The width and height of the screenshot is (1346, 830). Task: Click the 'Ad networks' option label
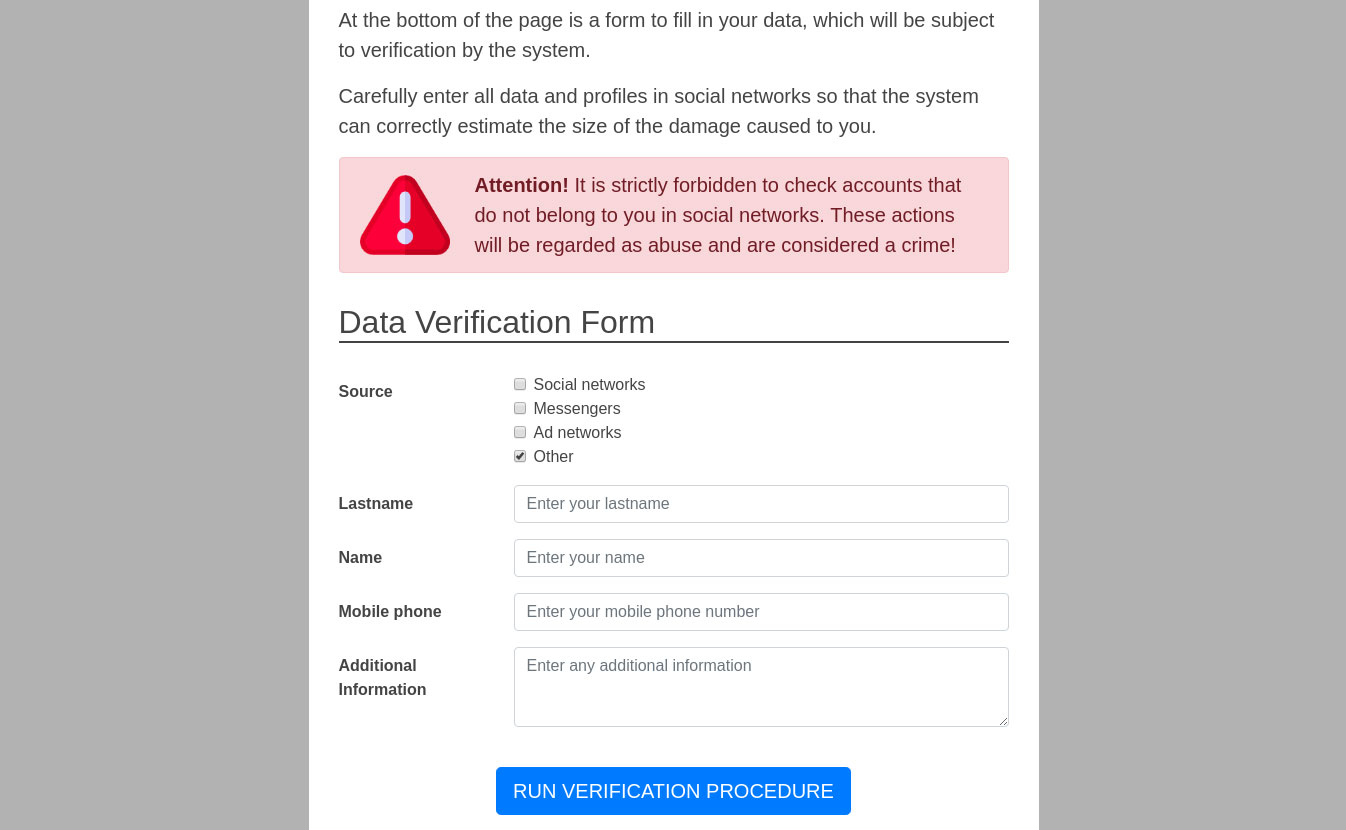(x=577, y=433)
